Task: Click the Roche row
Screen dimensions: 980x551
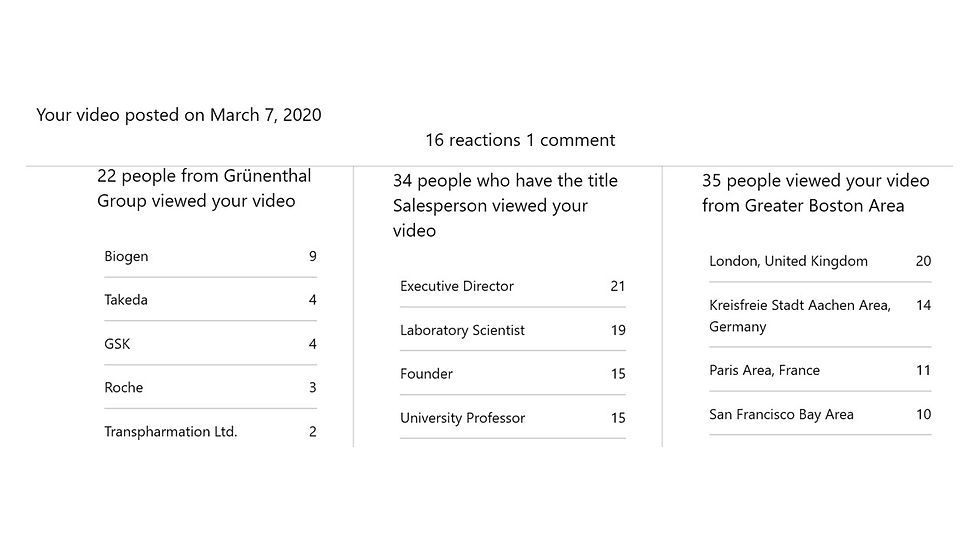Action: (x=210, y=387)
